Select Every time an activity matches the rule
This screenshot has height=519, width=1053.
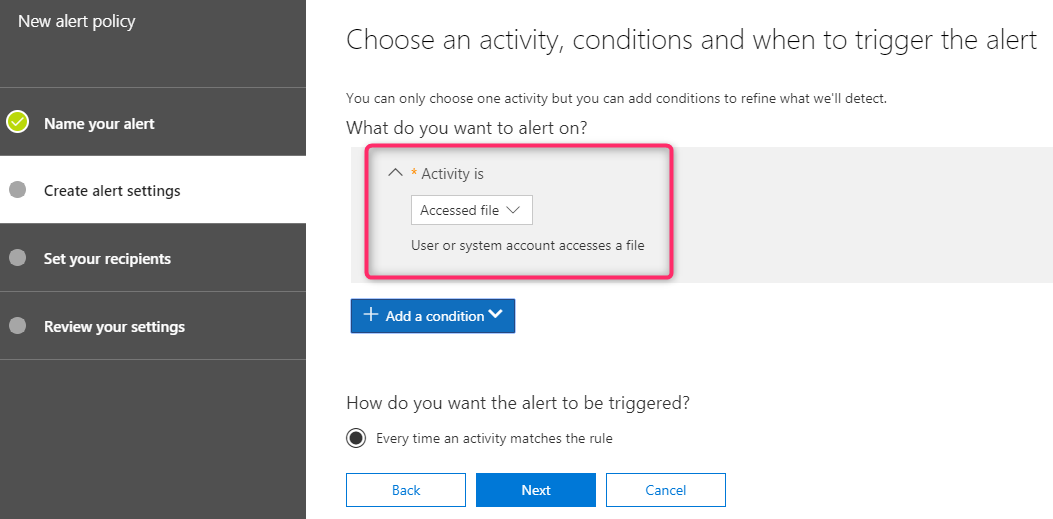[356, 438]
